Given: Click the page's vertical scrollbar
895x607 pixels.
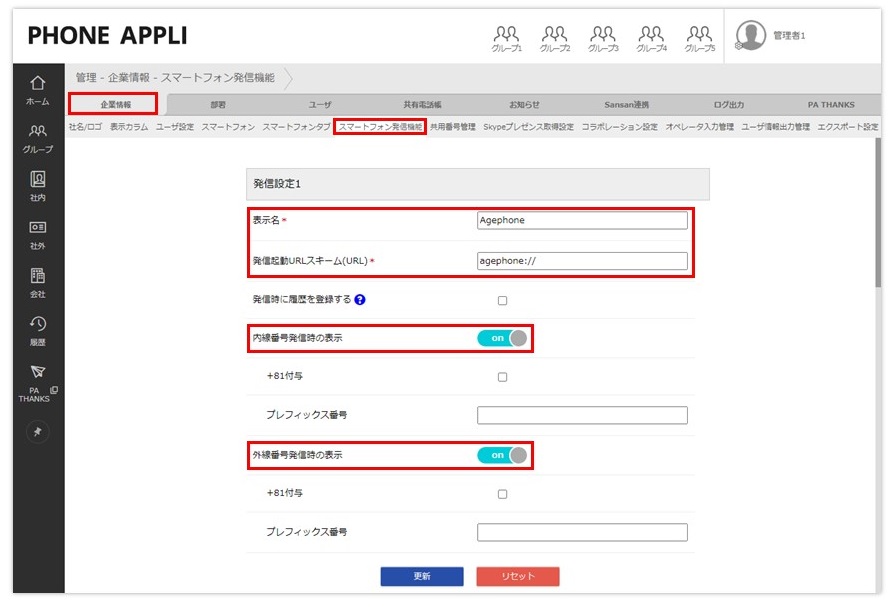Looking at the screenshot, I should (877, 220).
